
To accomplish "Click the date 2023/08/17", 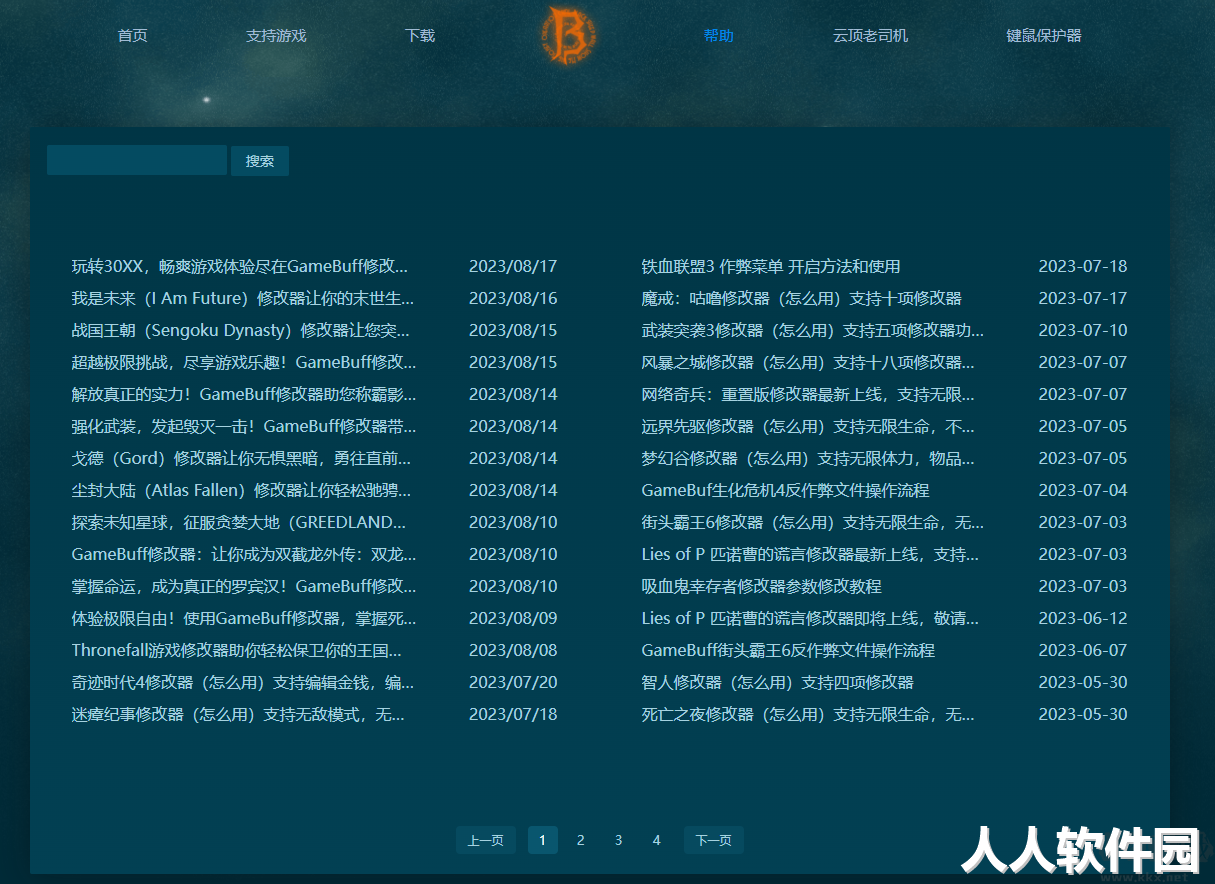I will tap(513, 266).
